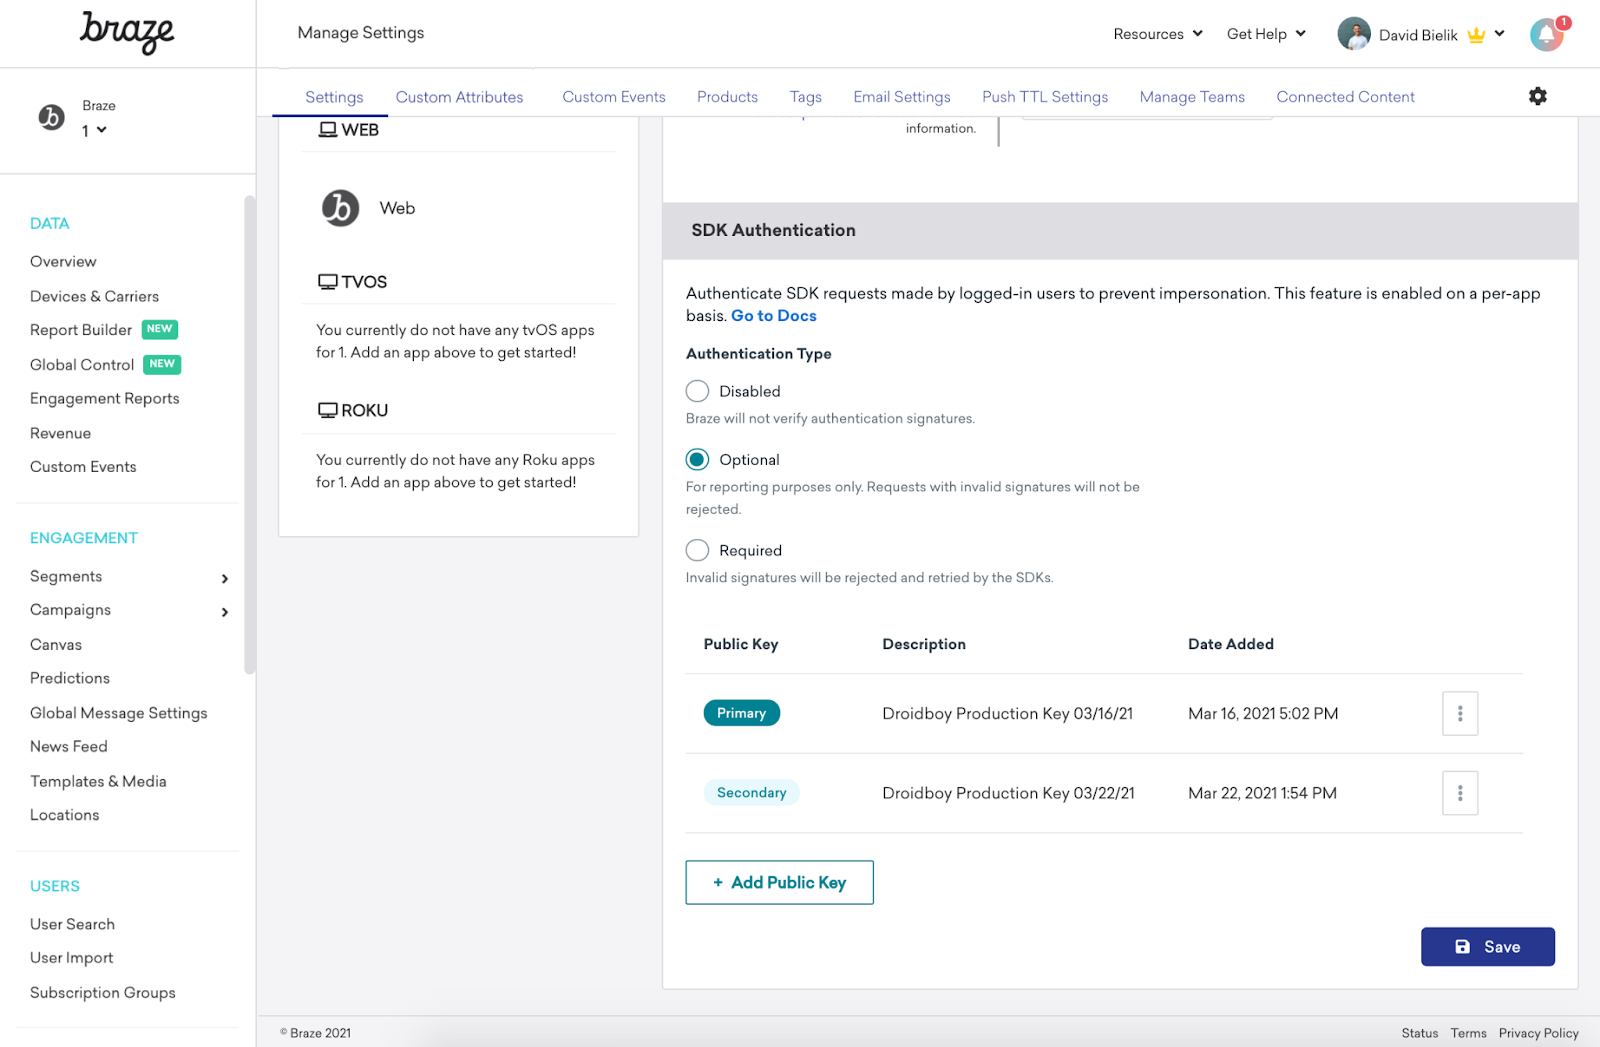This screenshot has width=1600, height=1047.
Task: Open options menu for Secondary key row
Action: pyautogui.click(x=1459, y=793)
